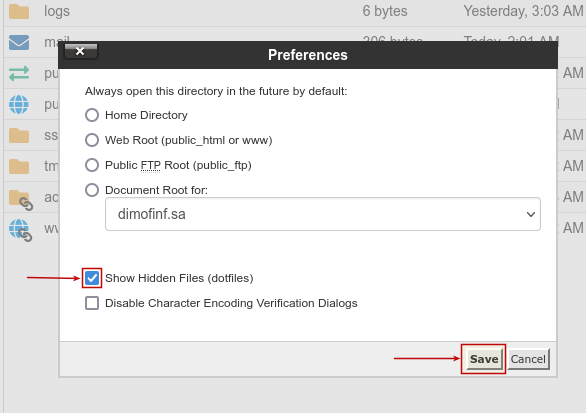
Task: Open the dimofinf.sa domain dropdown
Action: [323, 214]
